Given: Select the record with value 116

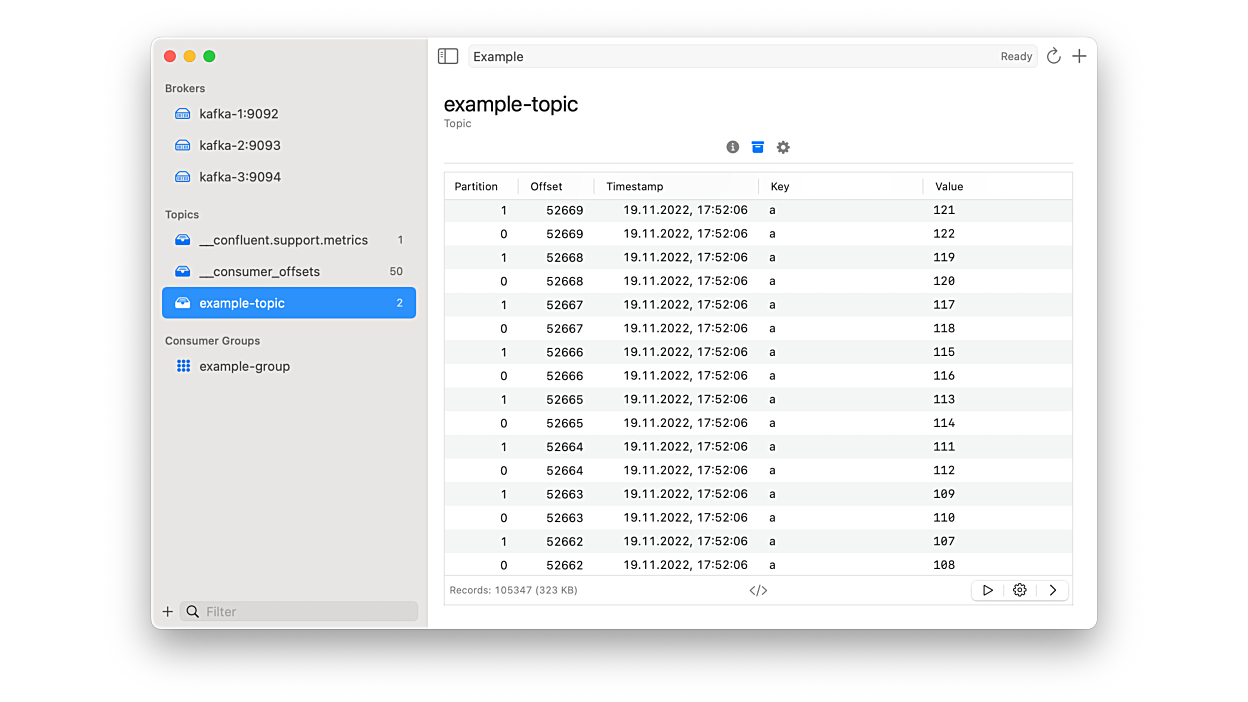Looking at the screenshot, I should coord(758,376).
